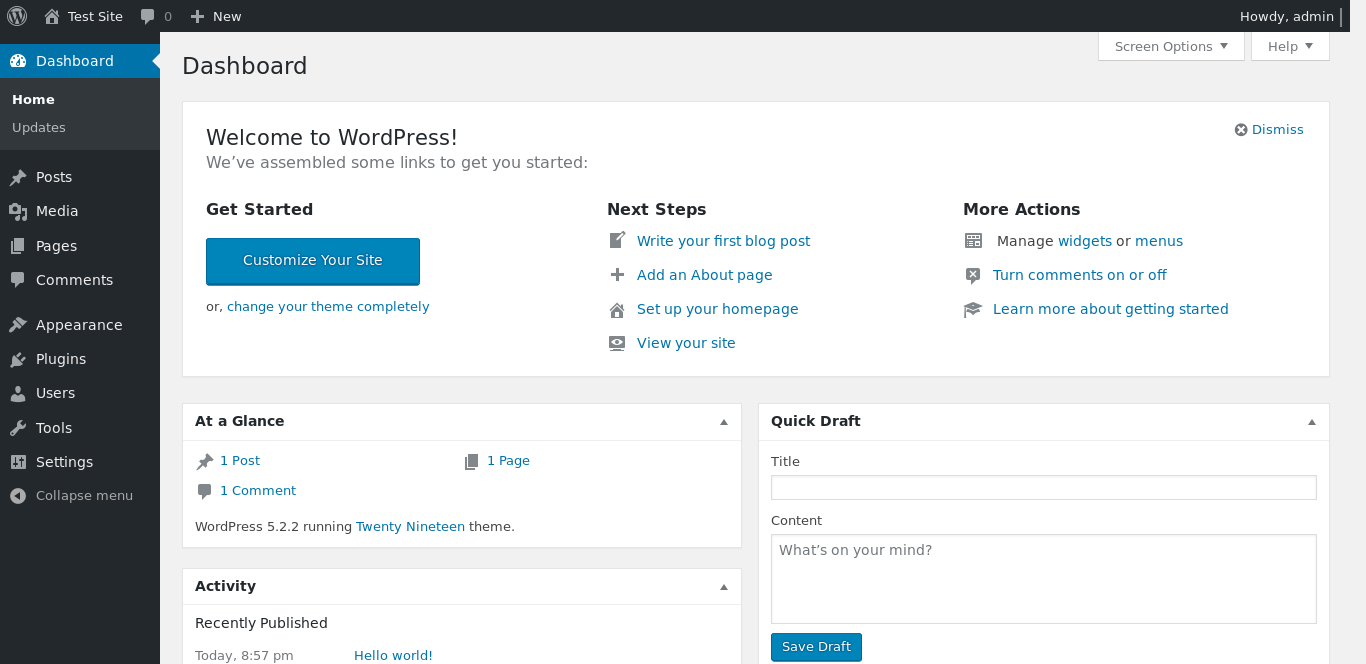Click the plus icon beside Add an About page
Screen dimensions: 1366x664
point(617,275)
